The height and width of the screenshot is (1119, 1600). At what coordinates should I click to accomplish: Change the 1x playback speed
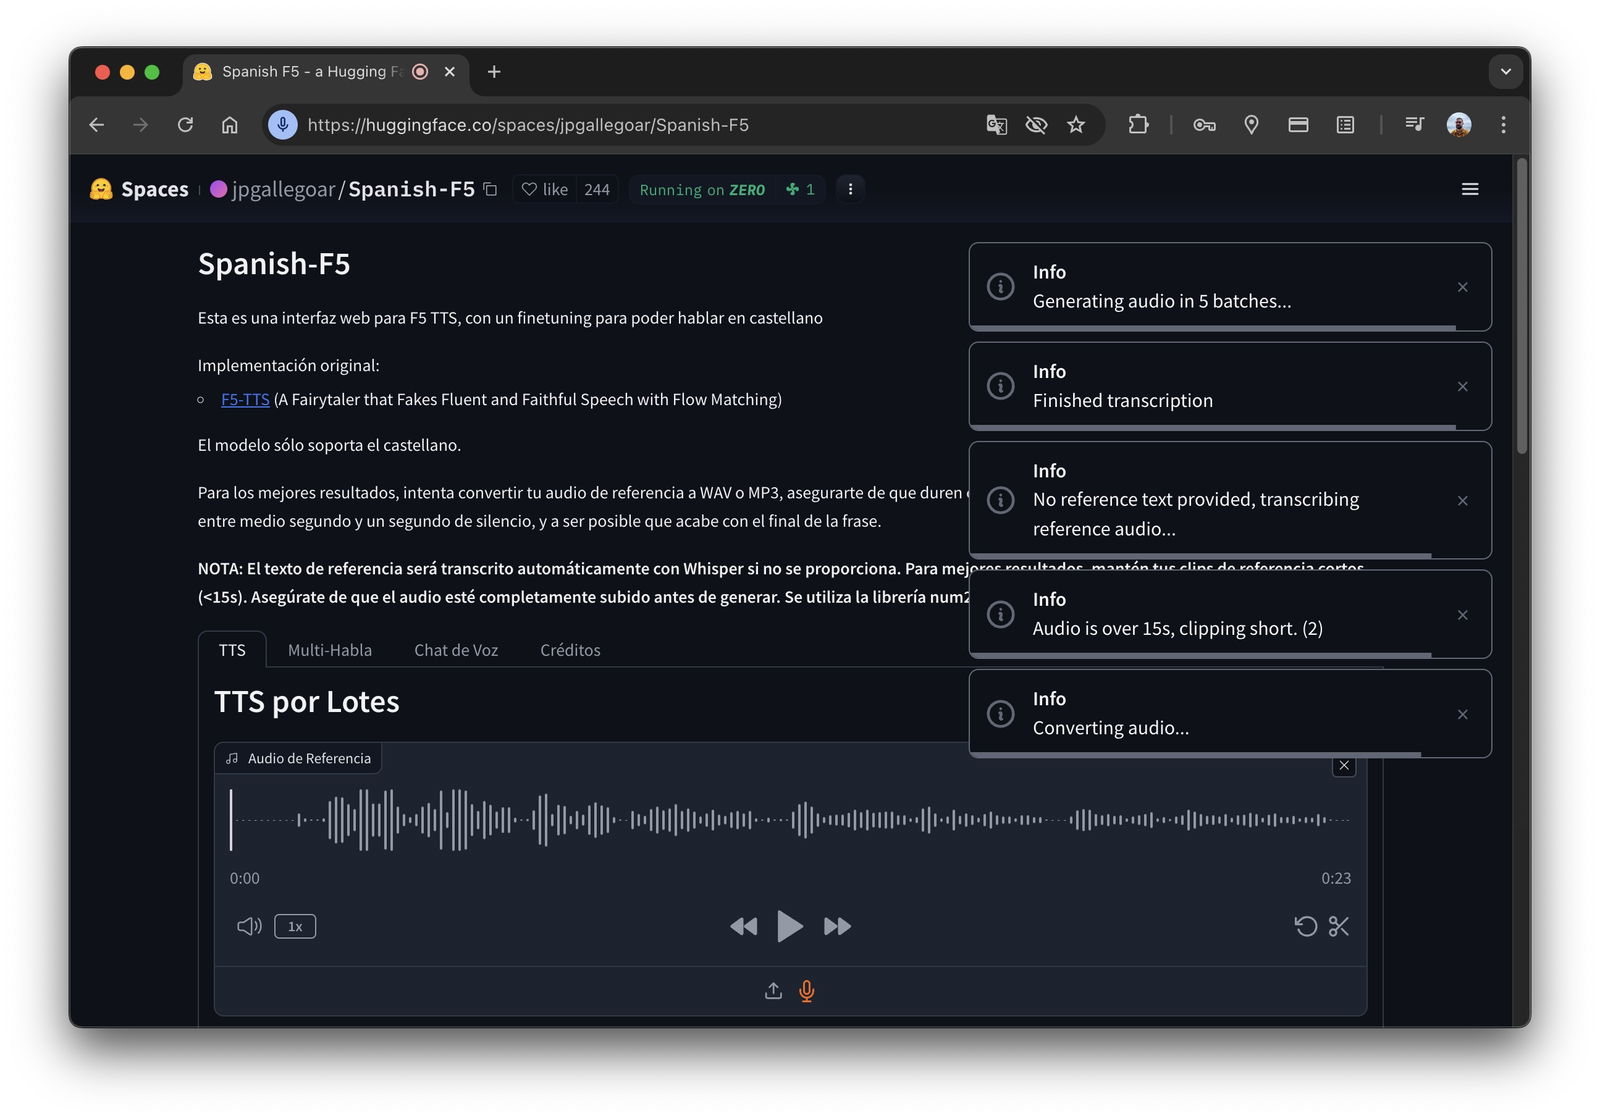(x=295, y=926)
